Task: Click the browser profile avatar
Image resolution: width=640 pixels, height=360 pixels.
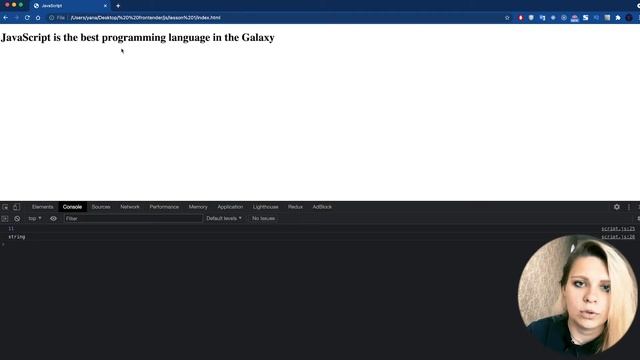Action: [629, 18]
